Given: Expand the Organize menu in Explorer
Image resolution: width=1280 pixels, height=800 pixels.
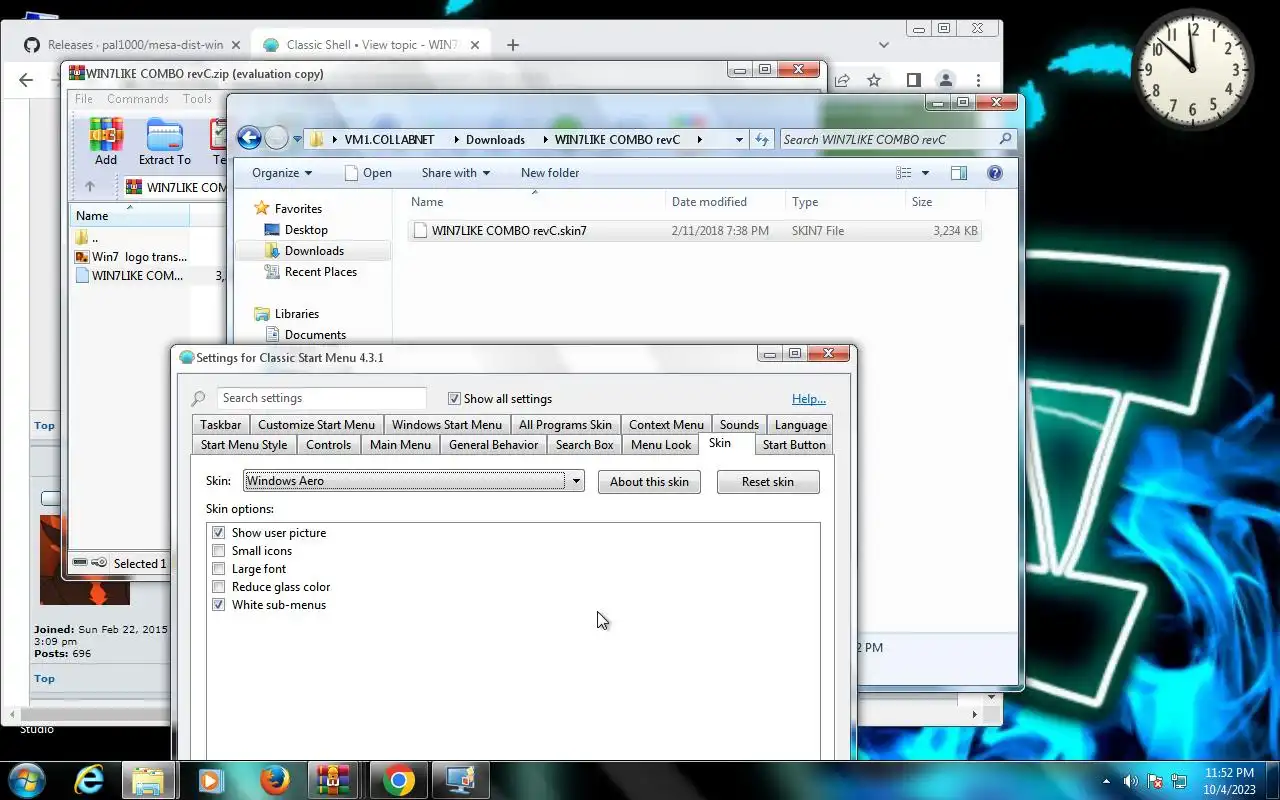Looking at the screenshot, I should (x=282, y=173).
